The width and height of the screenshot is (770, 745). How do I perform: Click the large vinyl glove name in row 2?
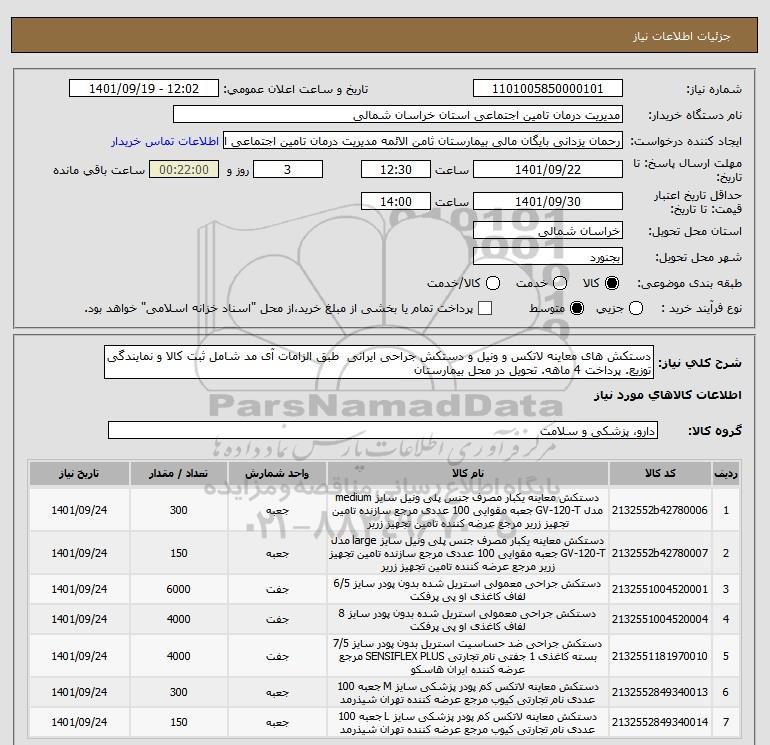click(468, 553)
